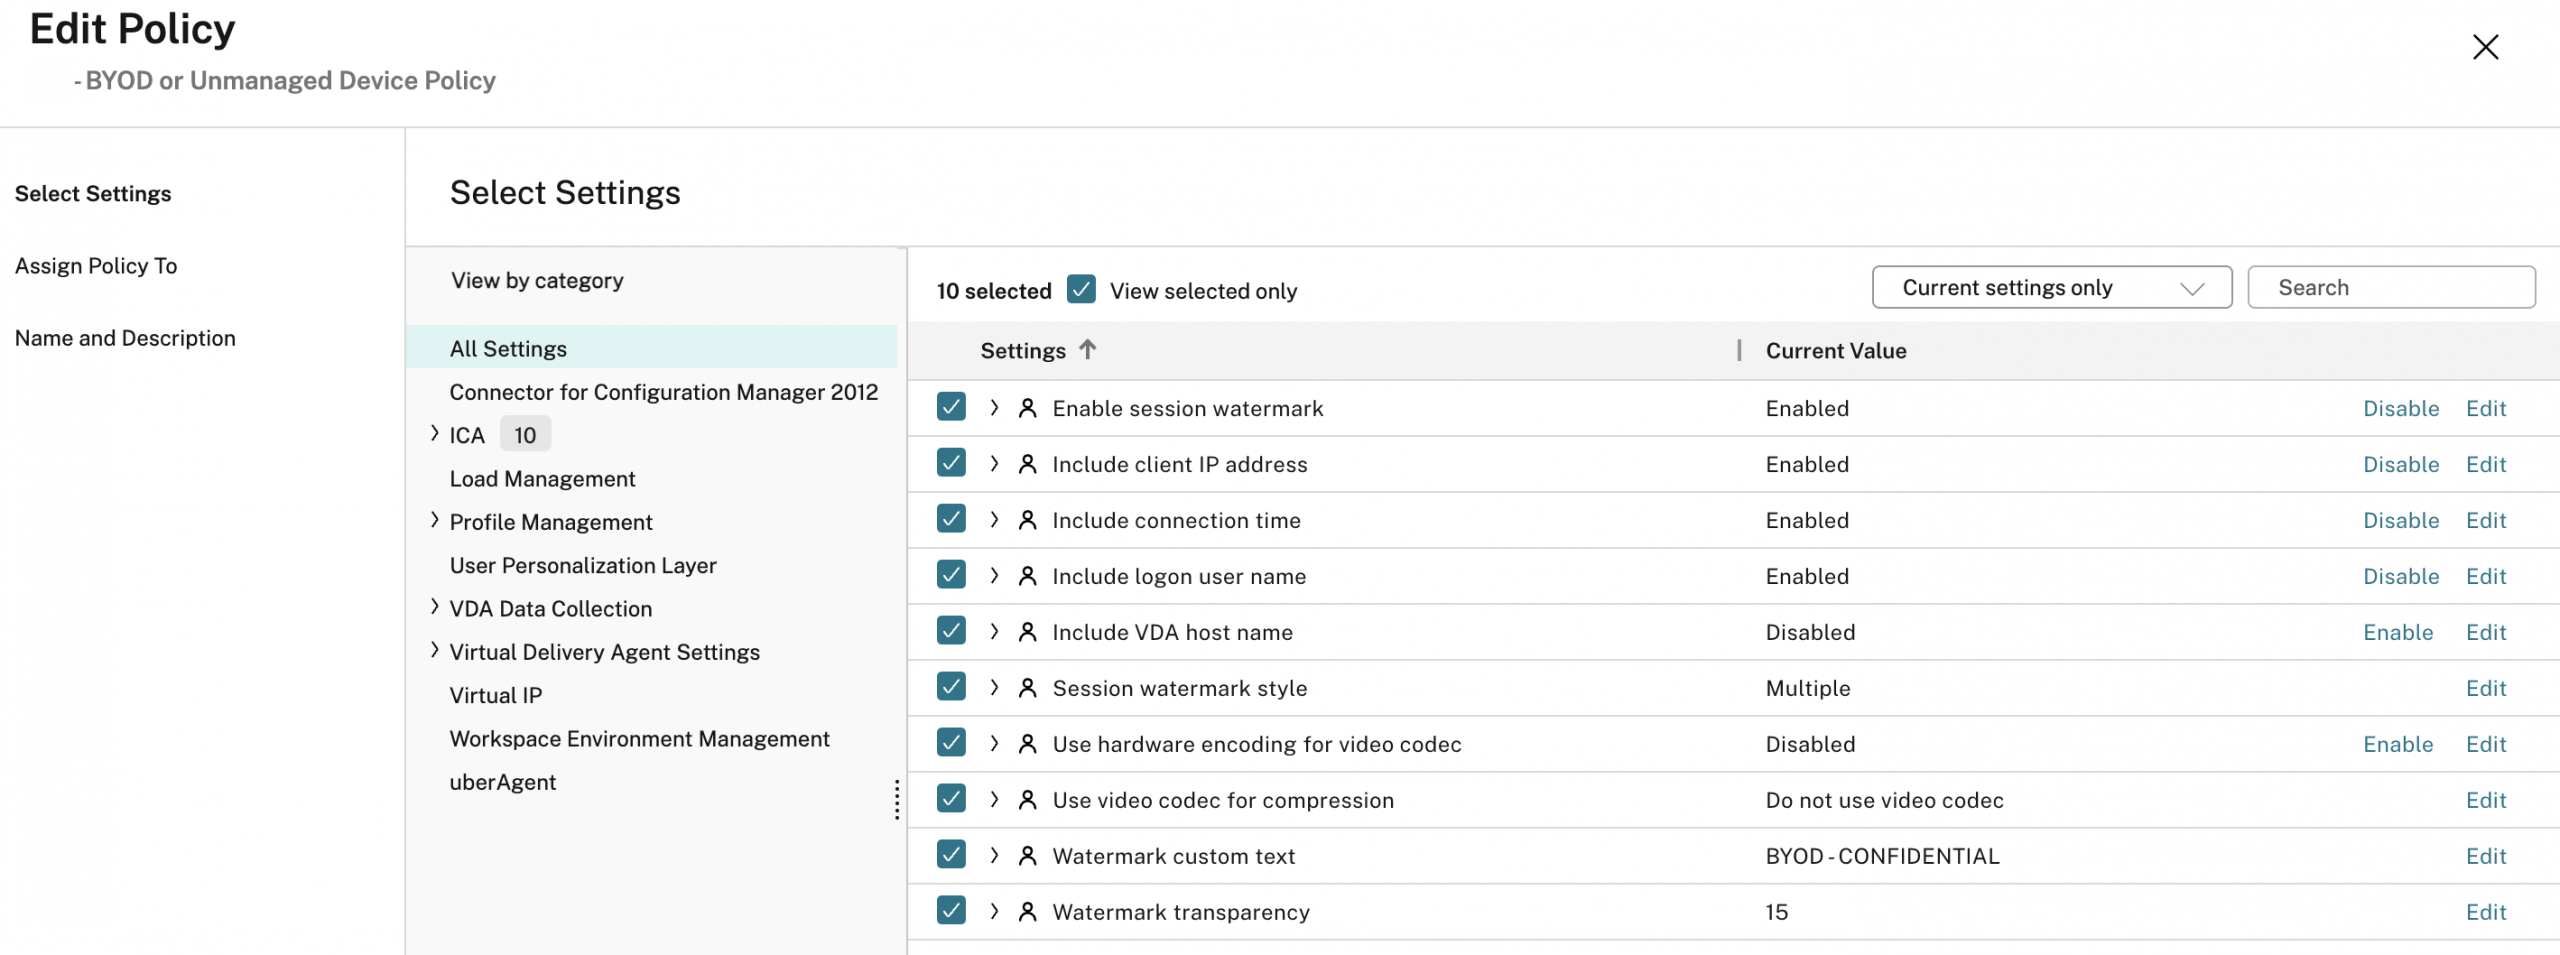Open the Name and Description step
This screenshot has width=2560, height=955.
click(x=125, y=338)
